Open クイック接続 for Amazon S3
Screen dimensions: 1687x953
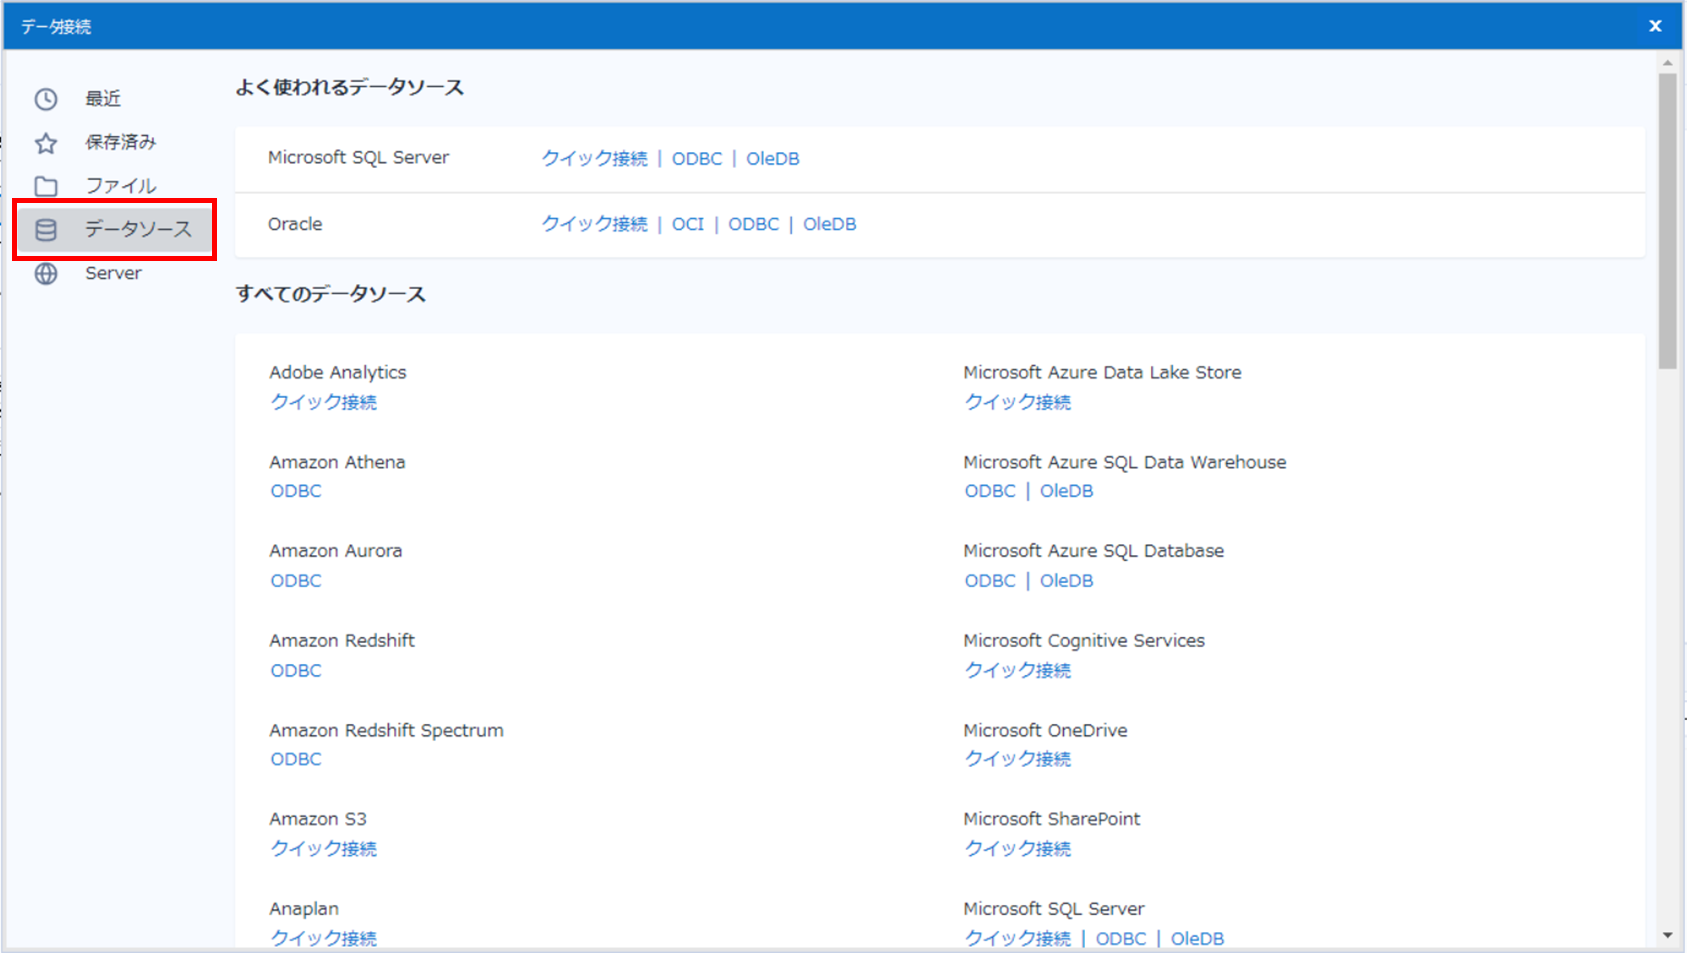point(323,849)
